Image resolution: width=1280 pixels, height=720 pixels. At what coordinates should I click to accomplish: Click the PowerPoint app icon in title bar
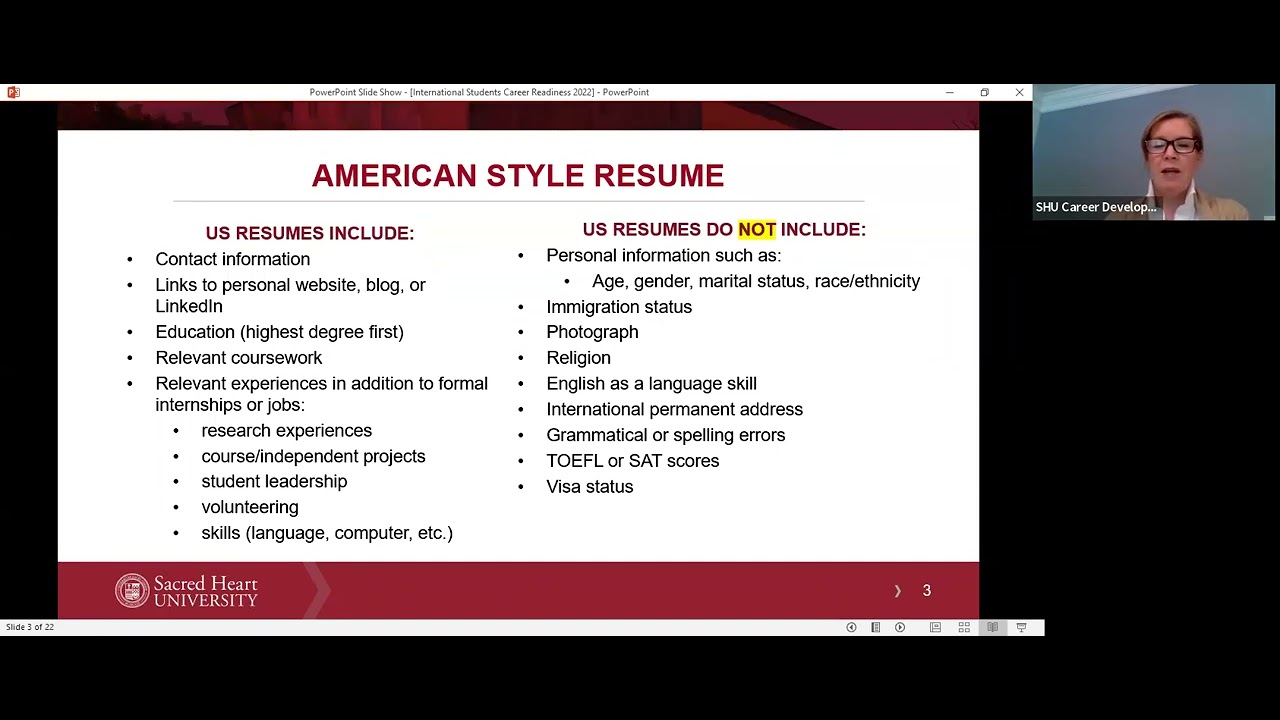tap(13, 92)
